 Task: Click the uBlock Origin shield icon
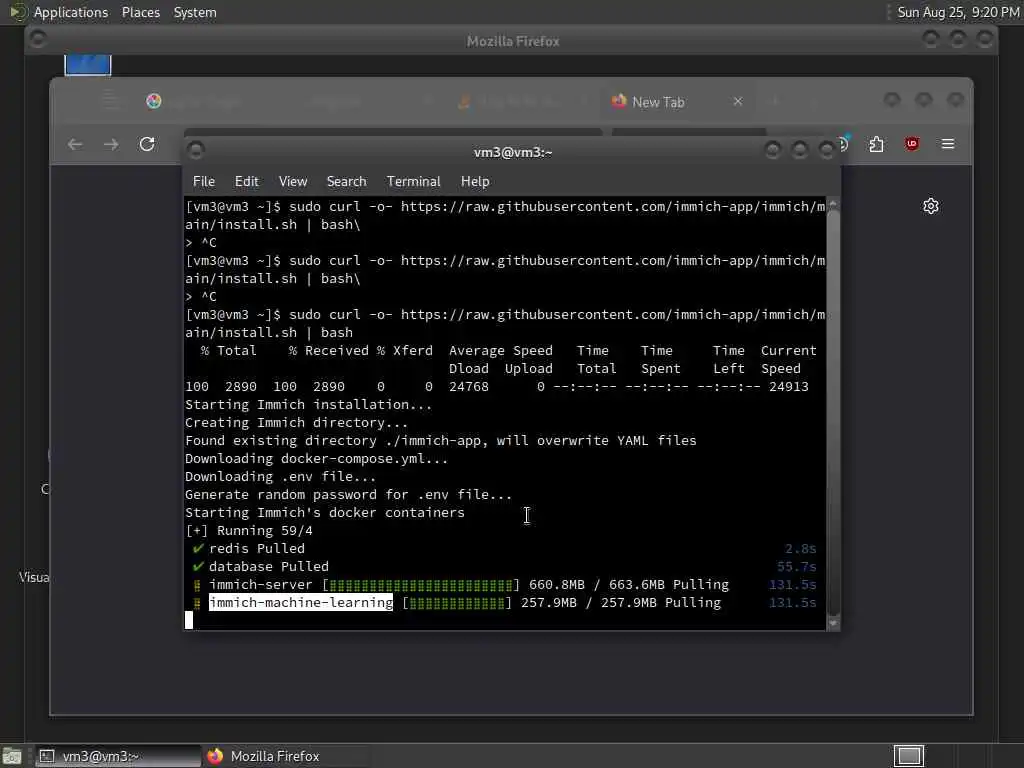(912, 144)
